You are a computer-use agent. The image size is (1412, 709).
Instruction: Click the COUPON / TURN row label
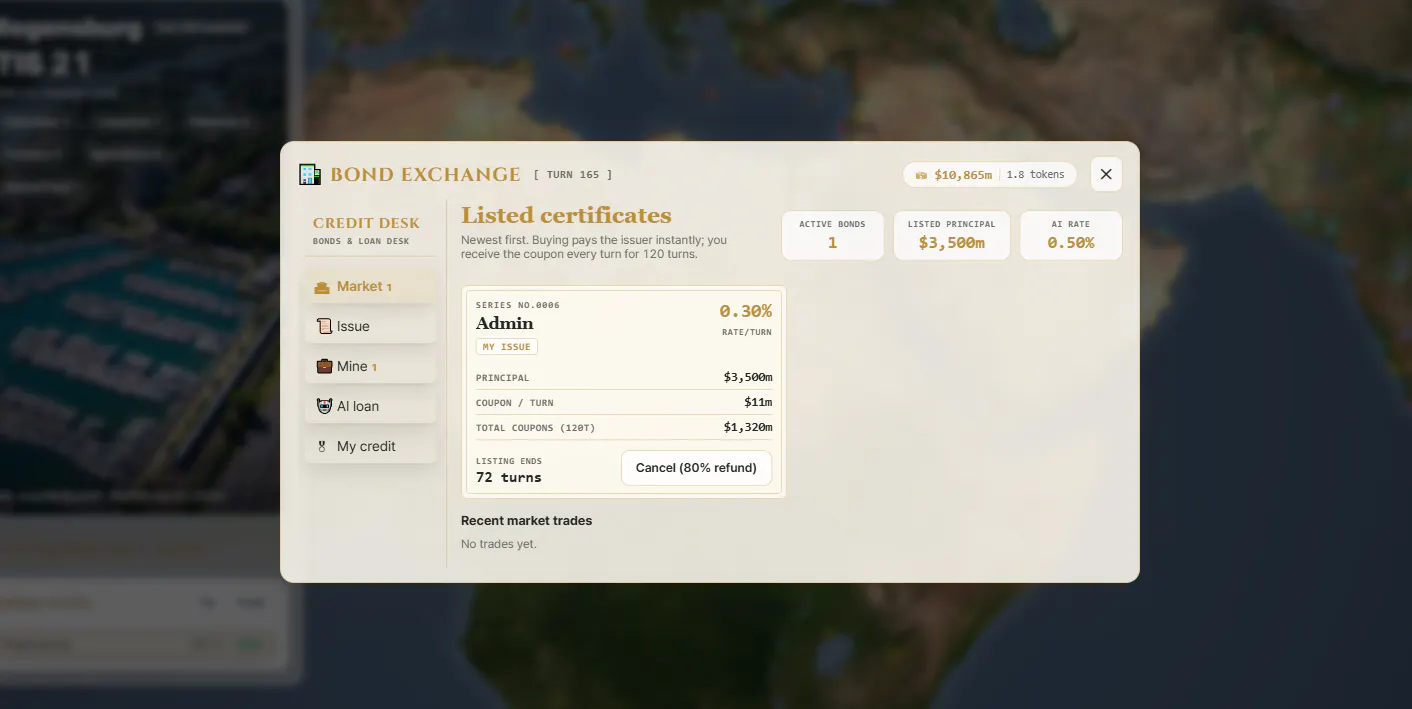click(515, 403)
